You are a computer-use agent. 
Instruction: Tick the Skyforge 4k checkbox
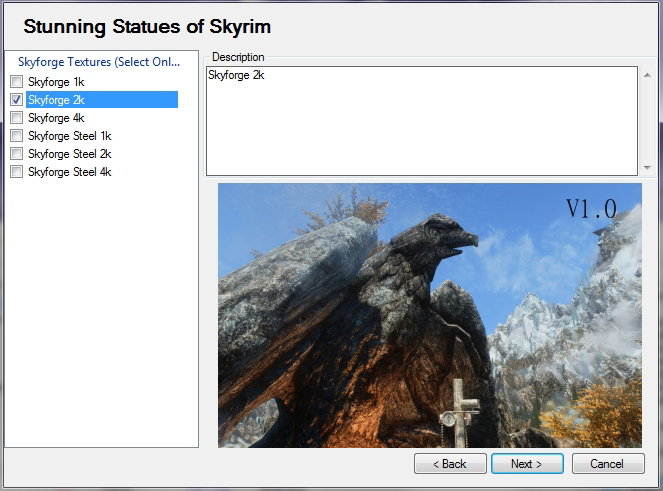16,118
